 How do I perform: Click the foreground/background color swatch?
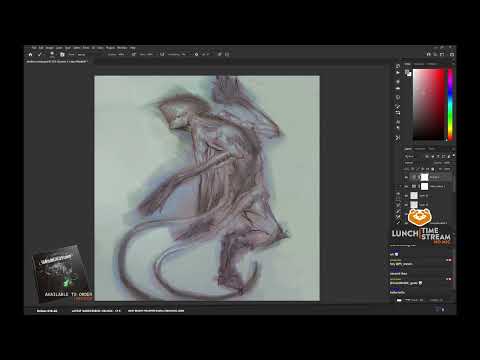point(408,73)
